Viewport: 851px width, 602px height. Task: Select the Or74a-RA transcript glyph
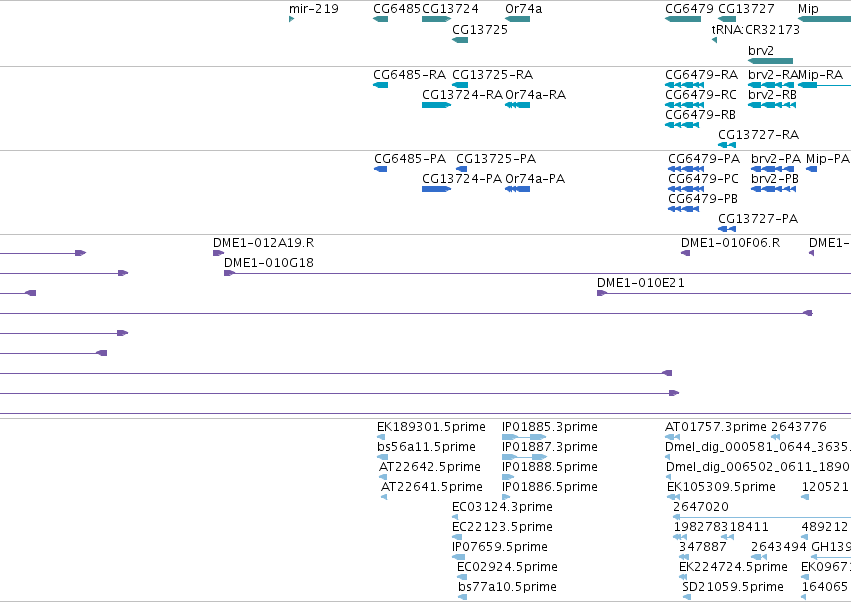(x=517, y=105)
